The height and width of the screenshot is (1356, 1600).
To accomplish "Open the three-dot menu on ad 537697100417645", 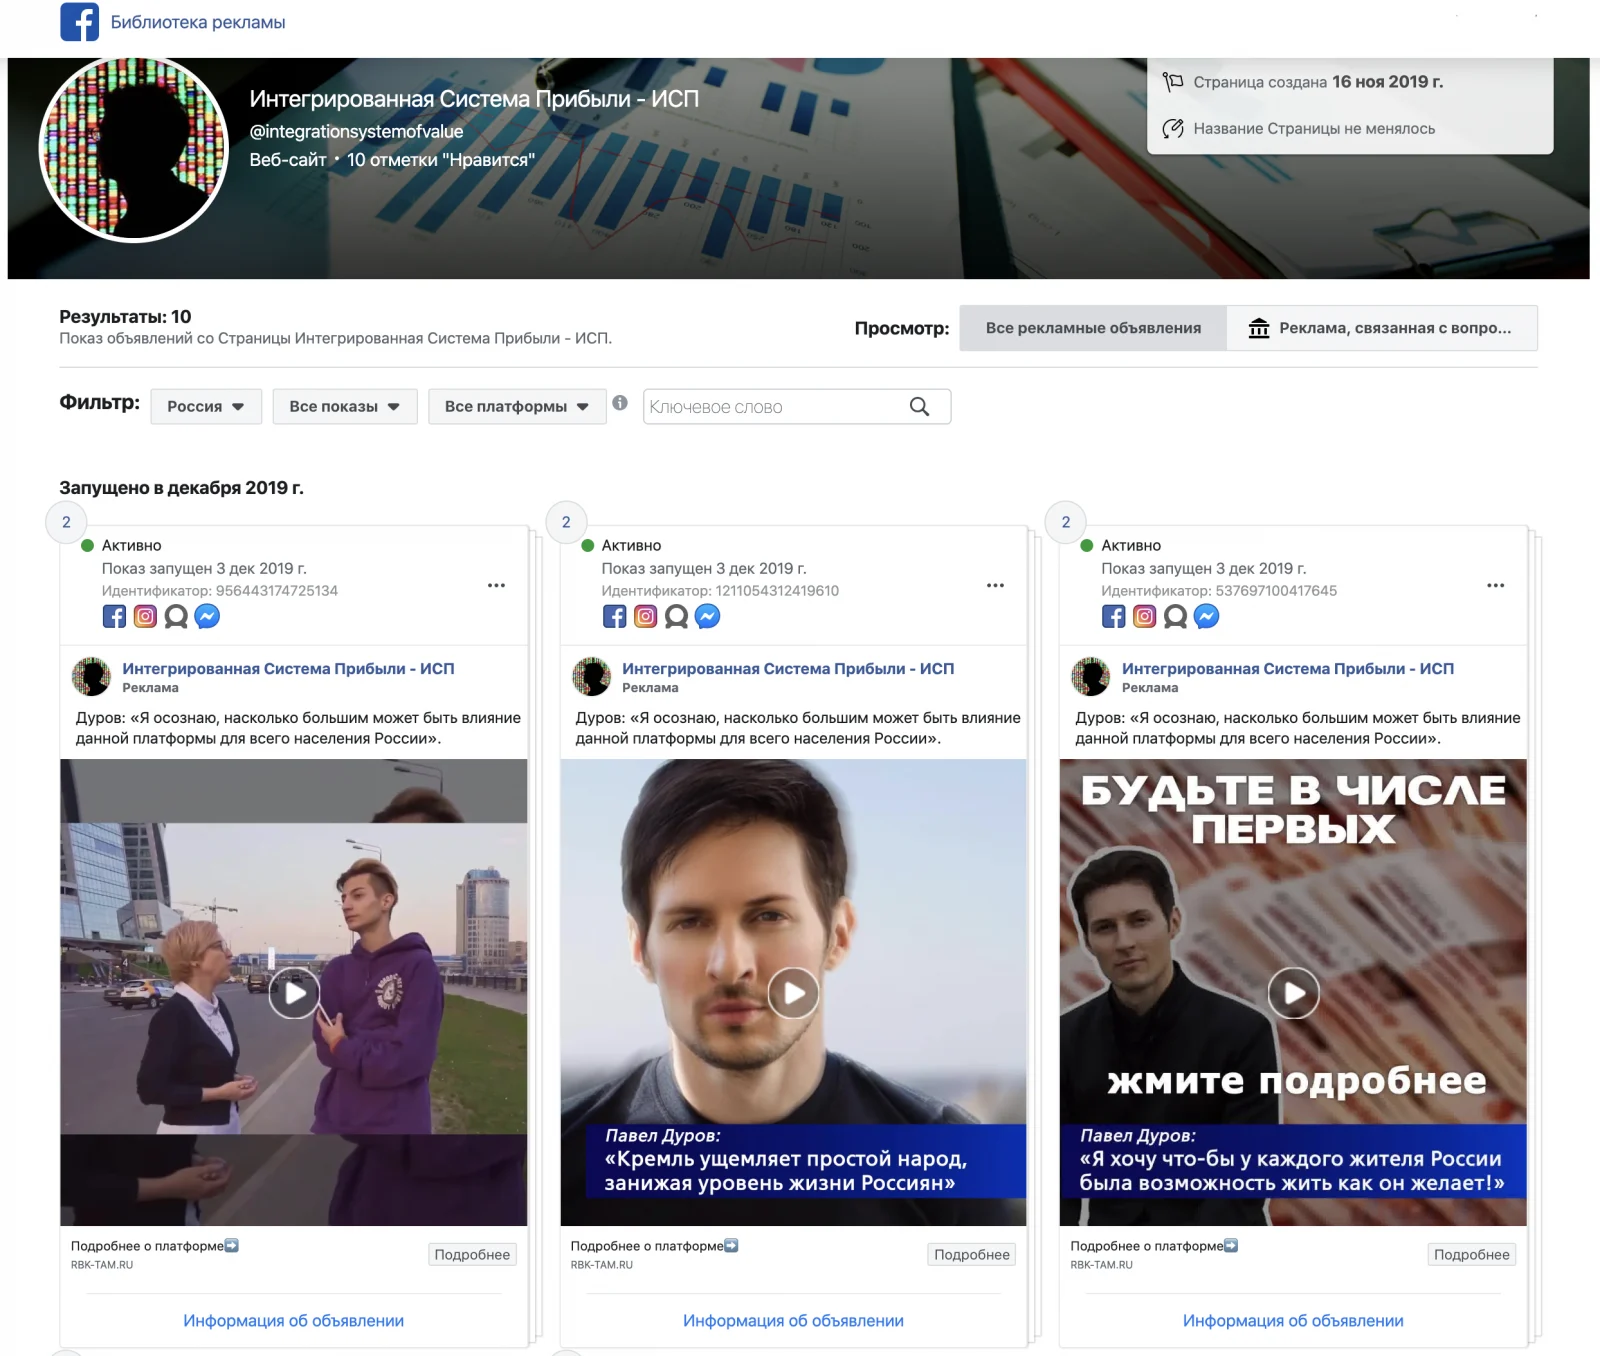I will click(x=1495, y=585).
